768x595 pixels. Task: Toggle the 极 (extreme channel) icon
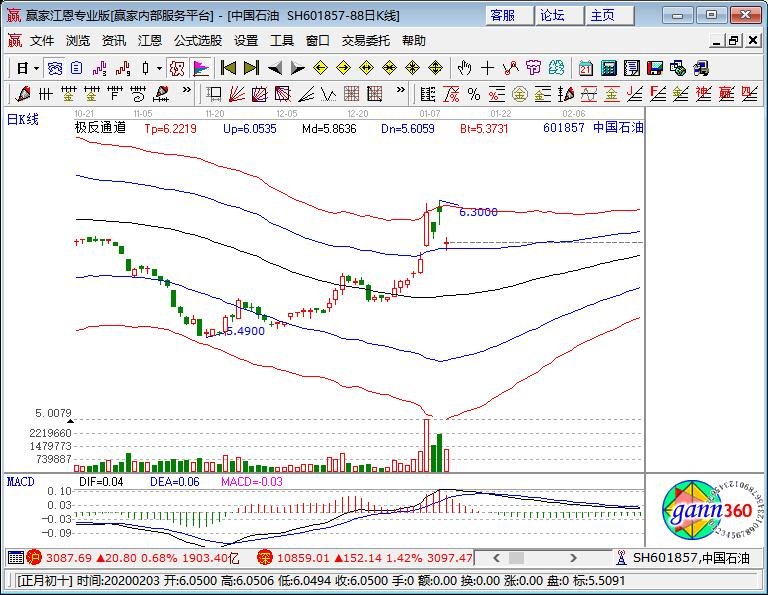tap(177, 68)
